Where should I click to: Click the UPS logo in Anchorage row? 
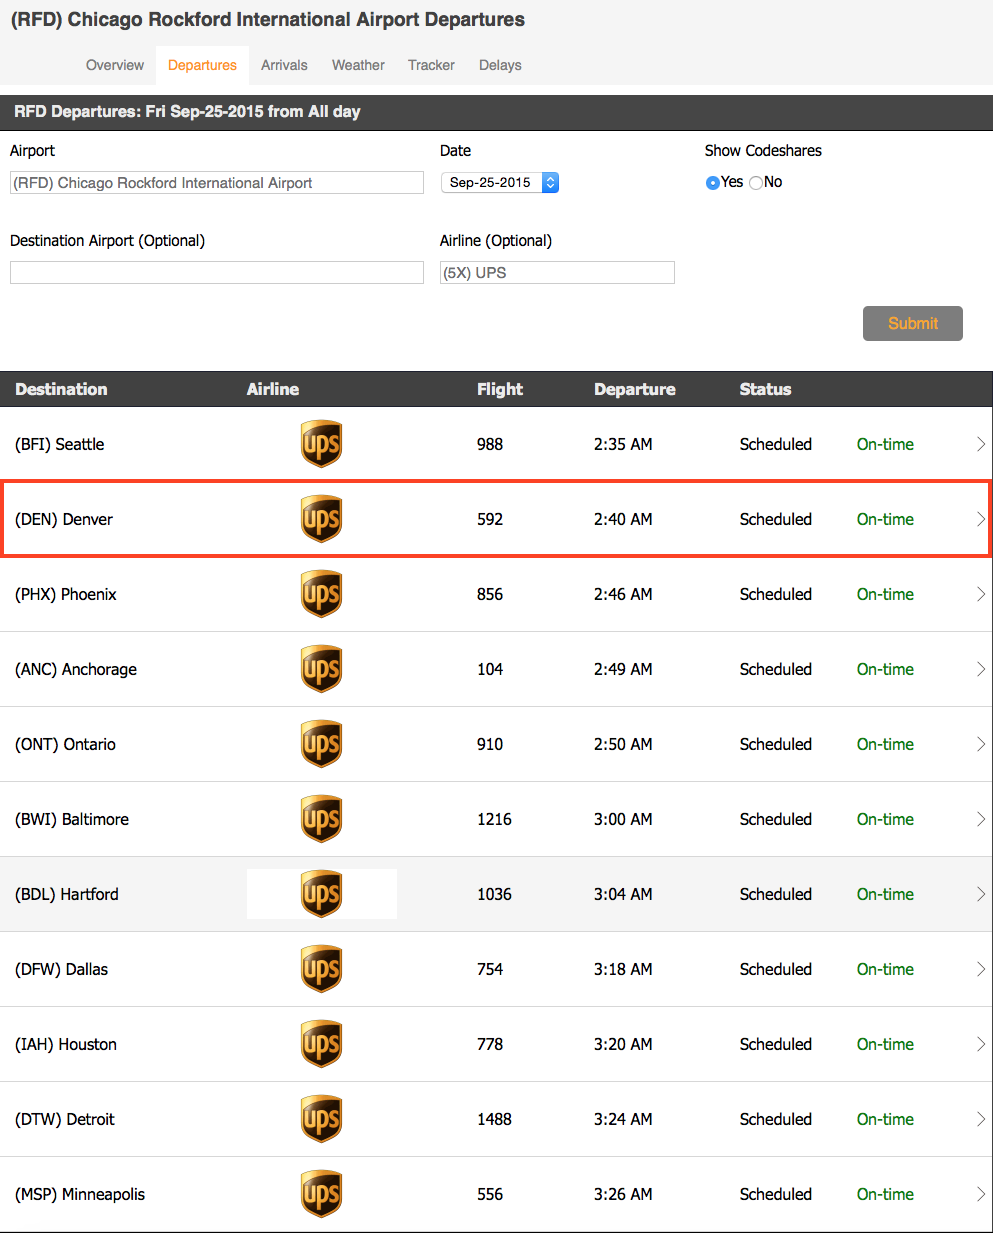coord(321,669)
